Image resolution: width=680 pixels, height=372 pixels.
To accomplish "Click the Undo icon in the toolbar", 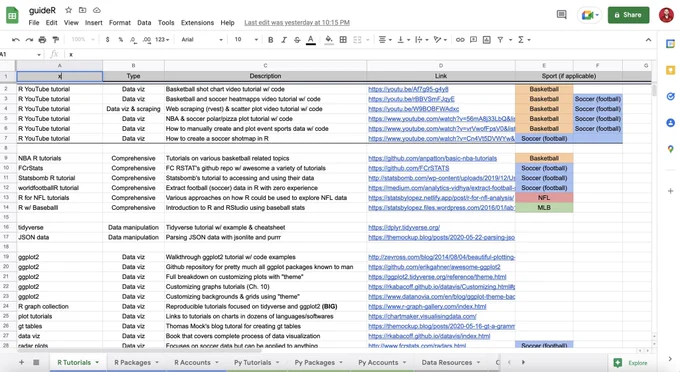I will [16, 40].
